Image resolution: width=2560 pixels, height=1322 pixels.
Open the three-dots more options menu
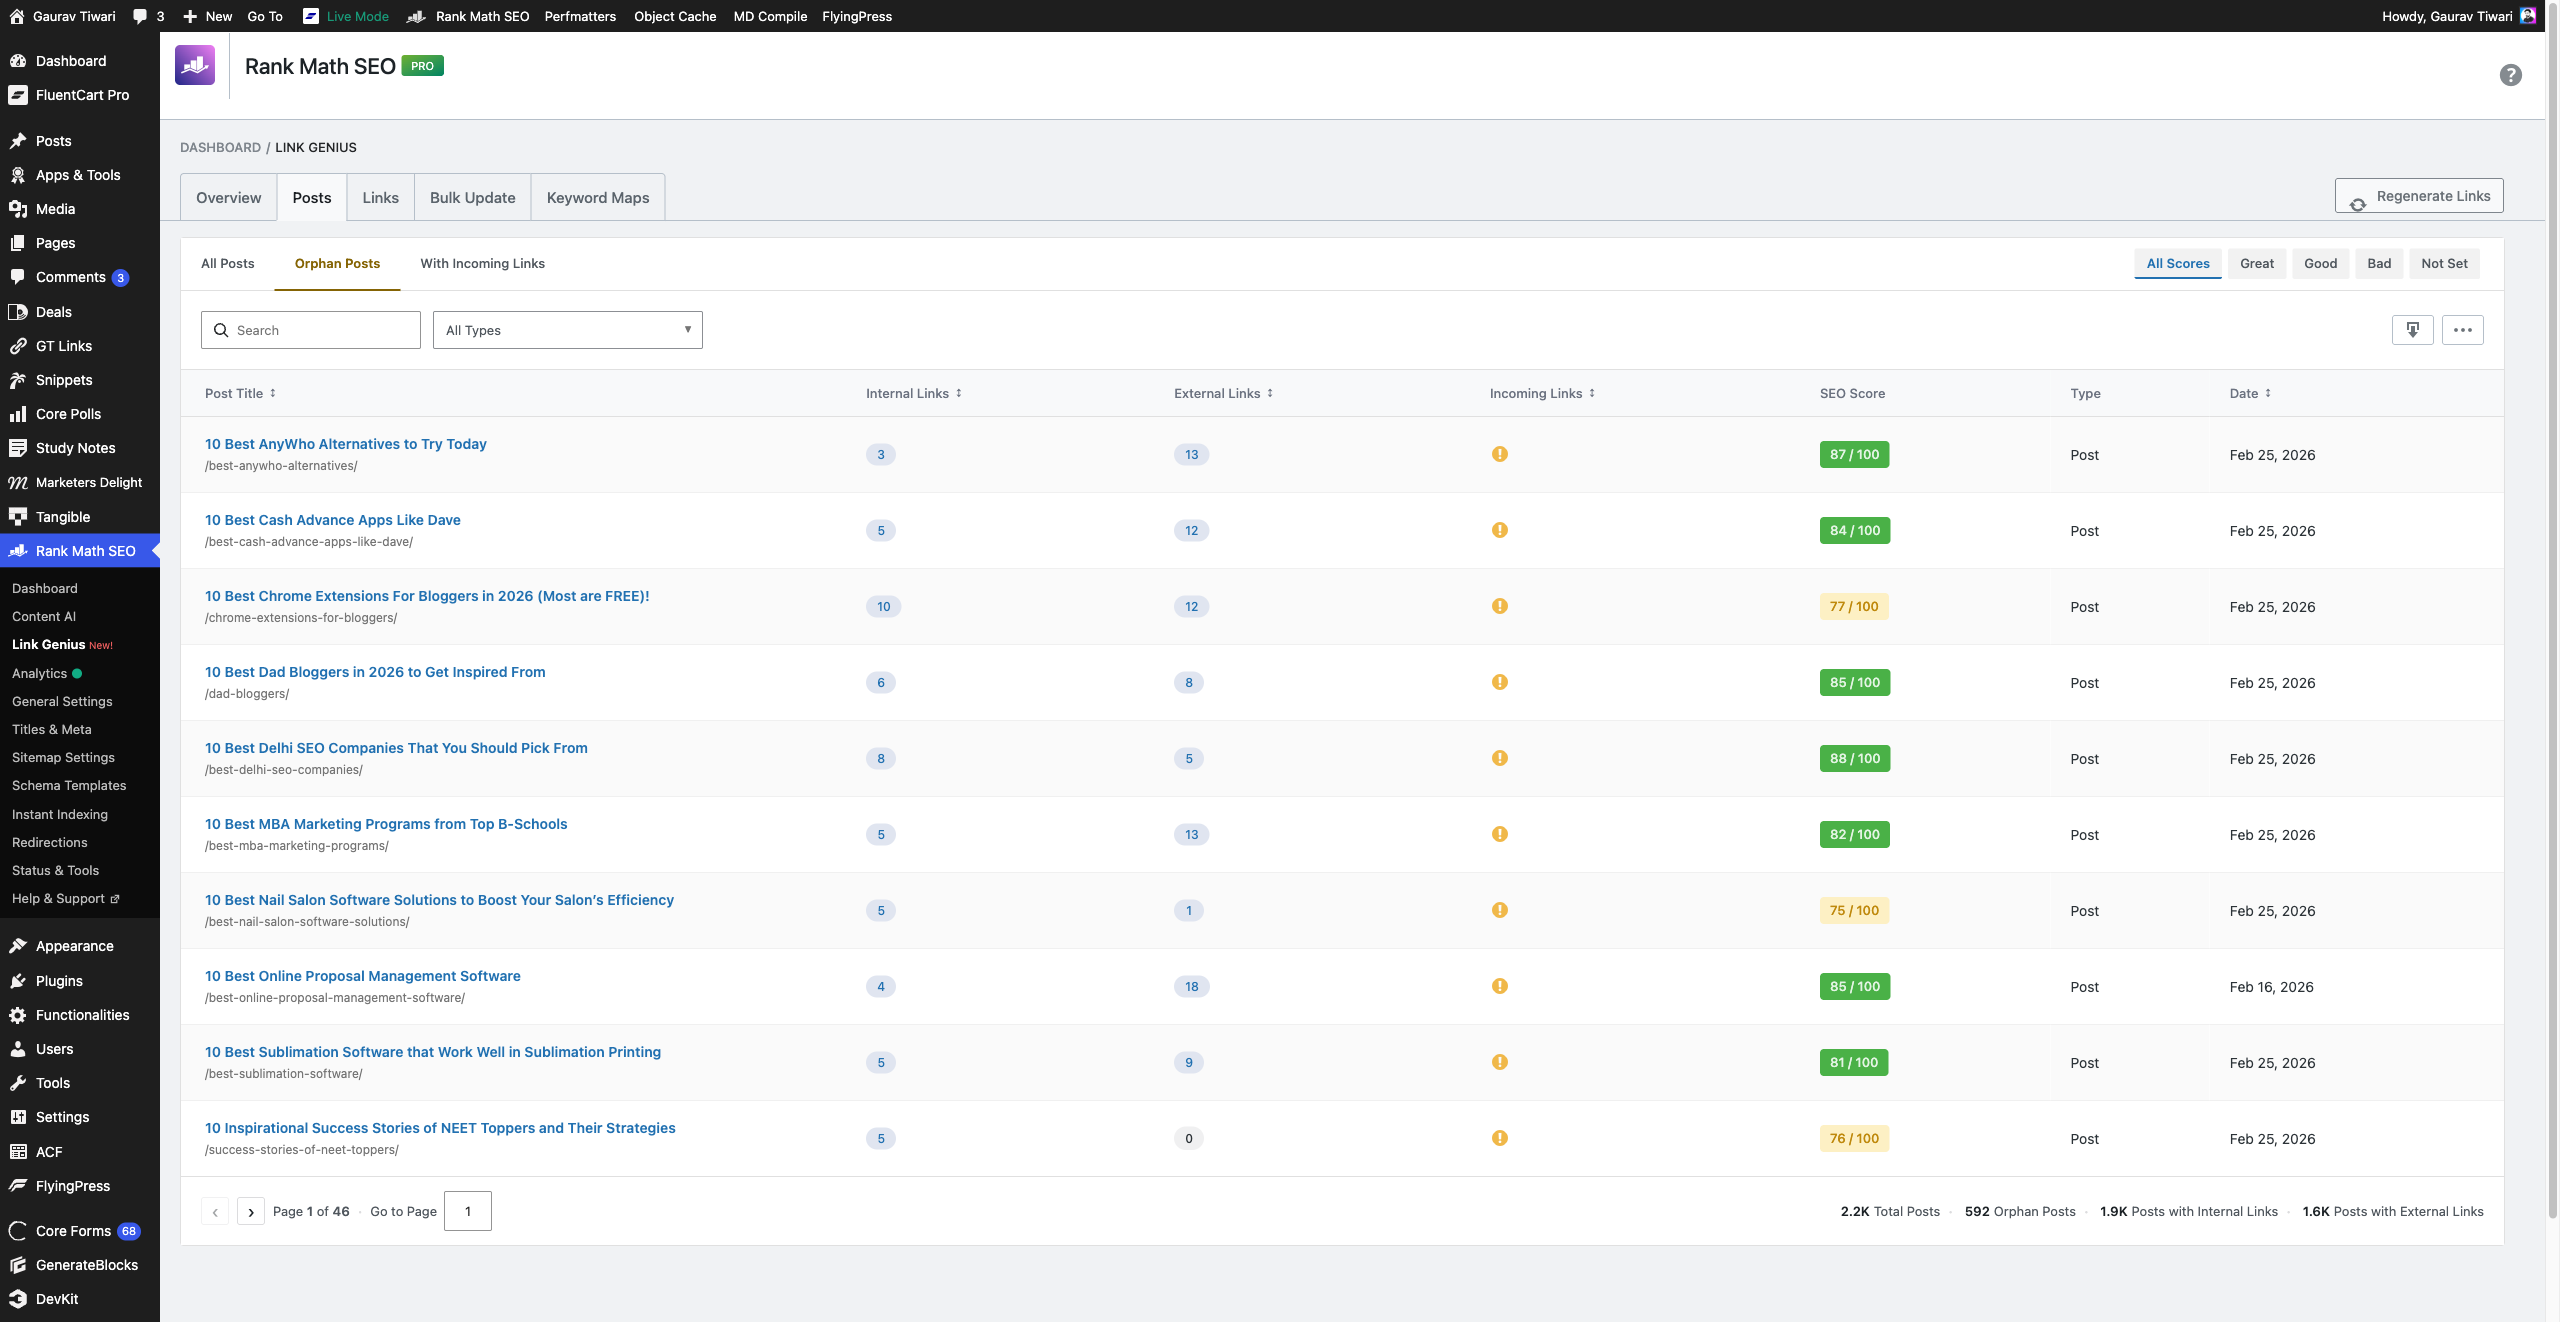(x=2462, y=330)
